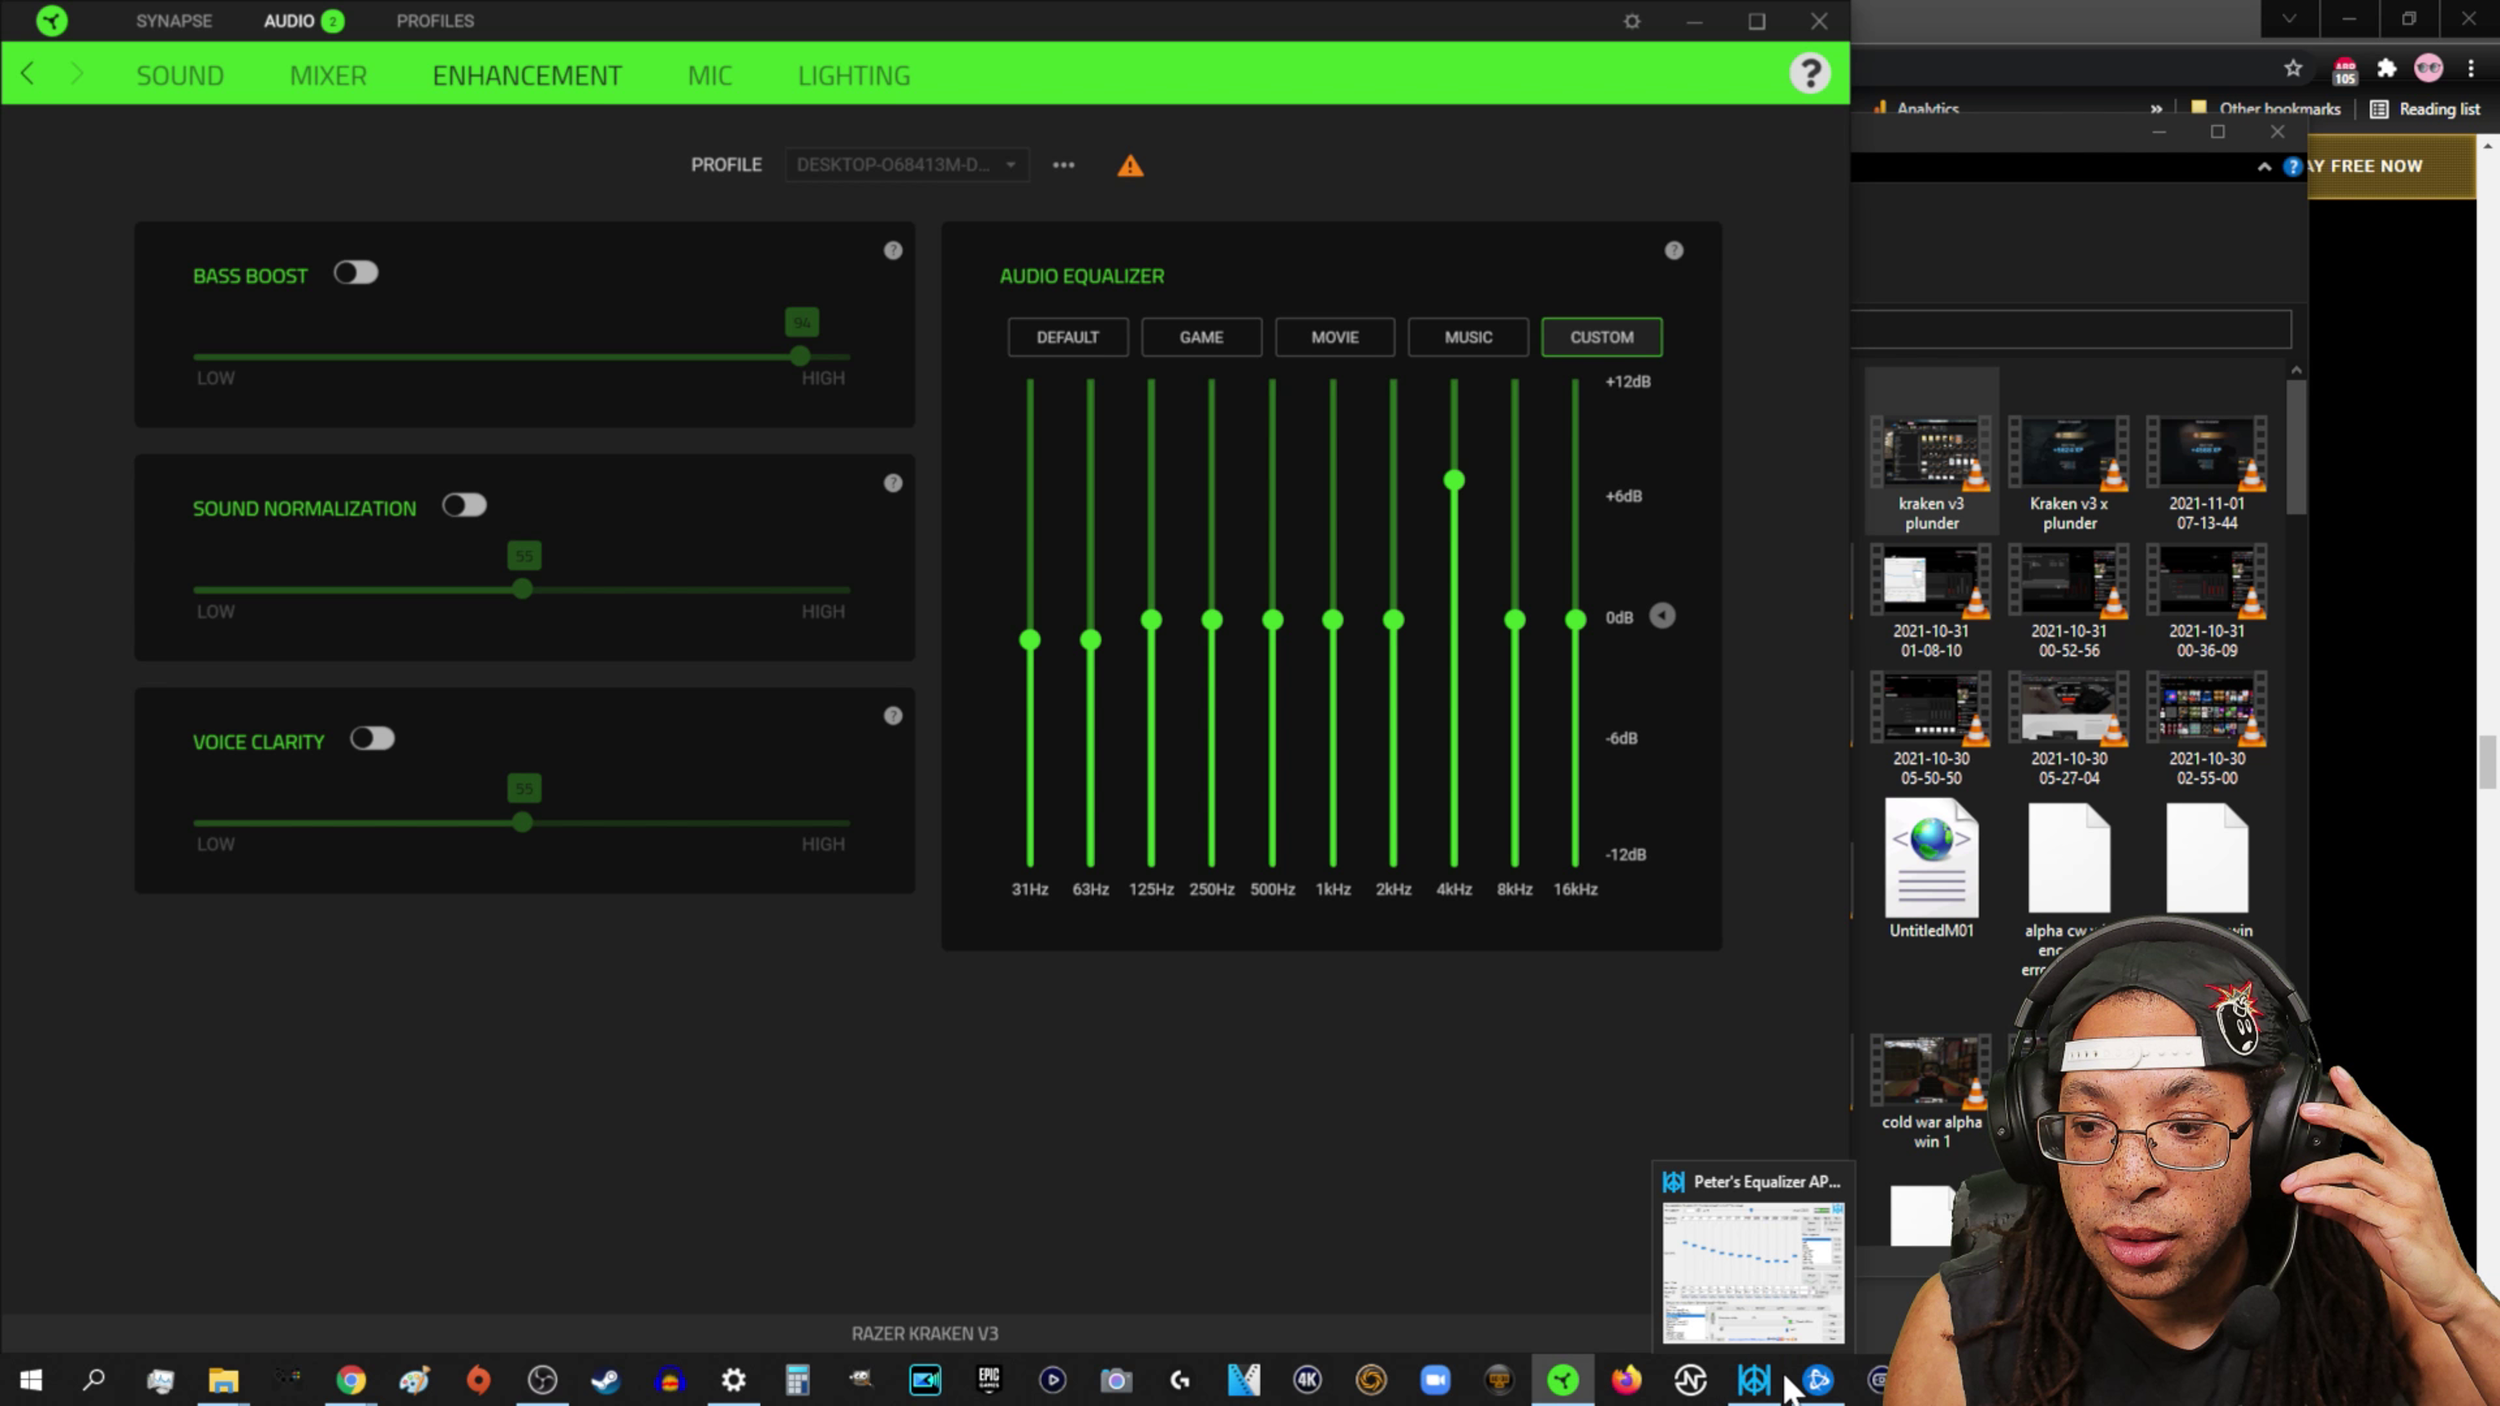Enable the Bass Boost toggle
The height and width of the screenshot is (1406, 2500).
click(x=356, y=273)
